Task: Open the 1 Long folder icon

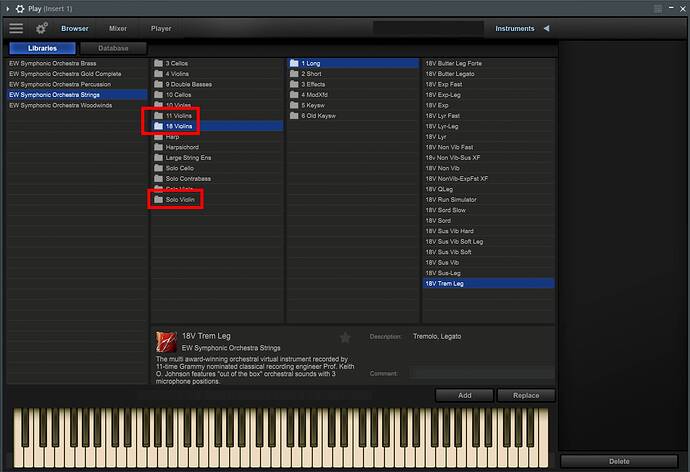Action: [294, 63]
